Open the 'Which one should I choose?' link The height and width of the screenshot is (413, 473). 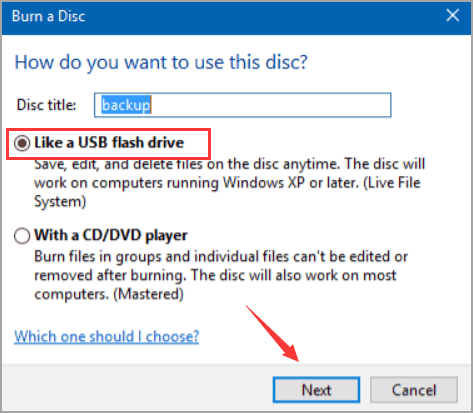click(107, 336)
